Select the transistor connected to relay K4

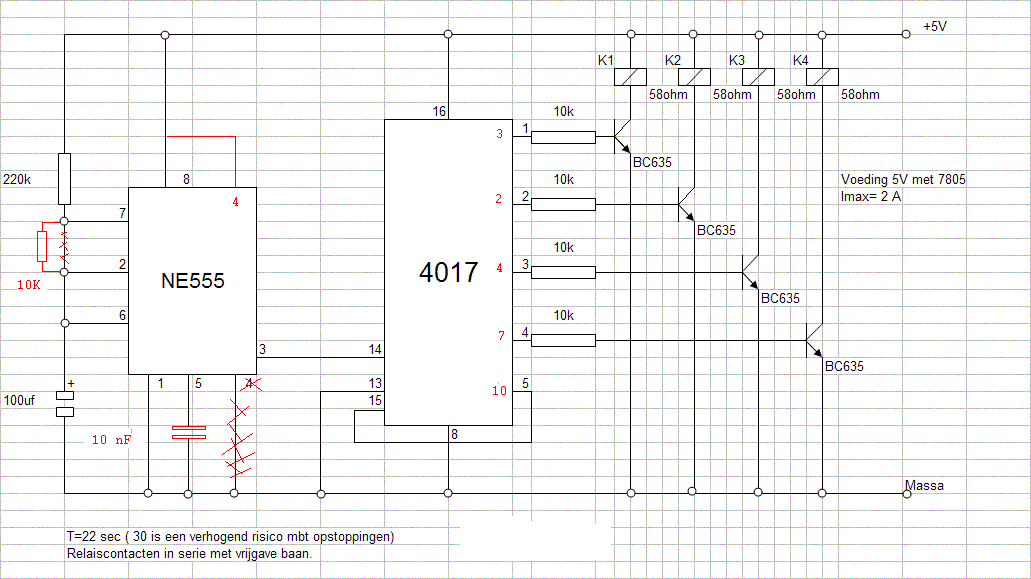pyautogui.click(x=814, y=340)
